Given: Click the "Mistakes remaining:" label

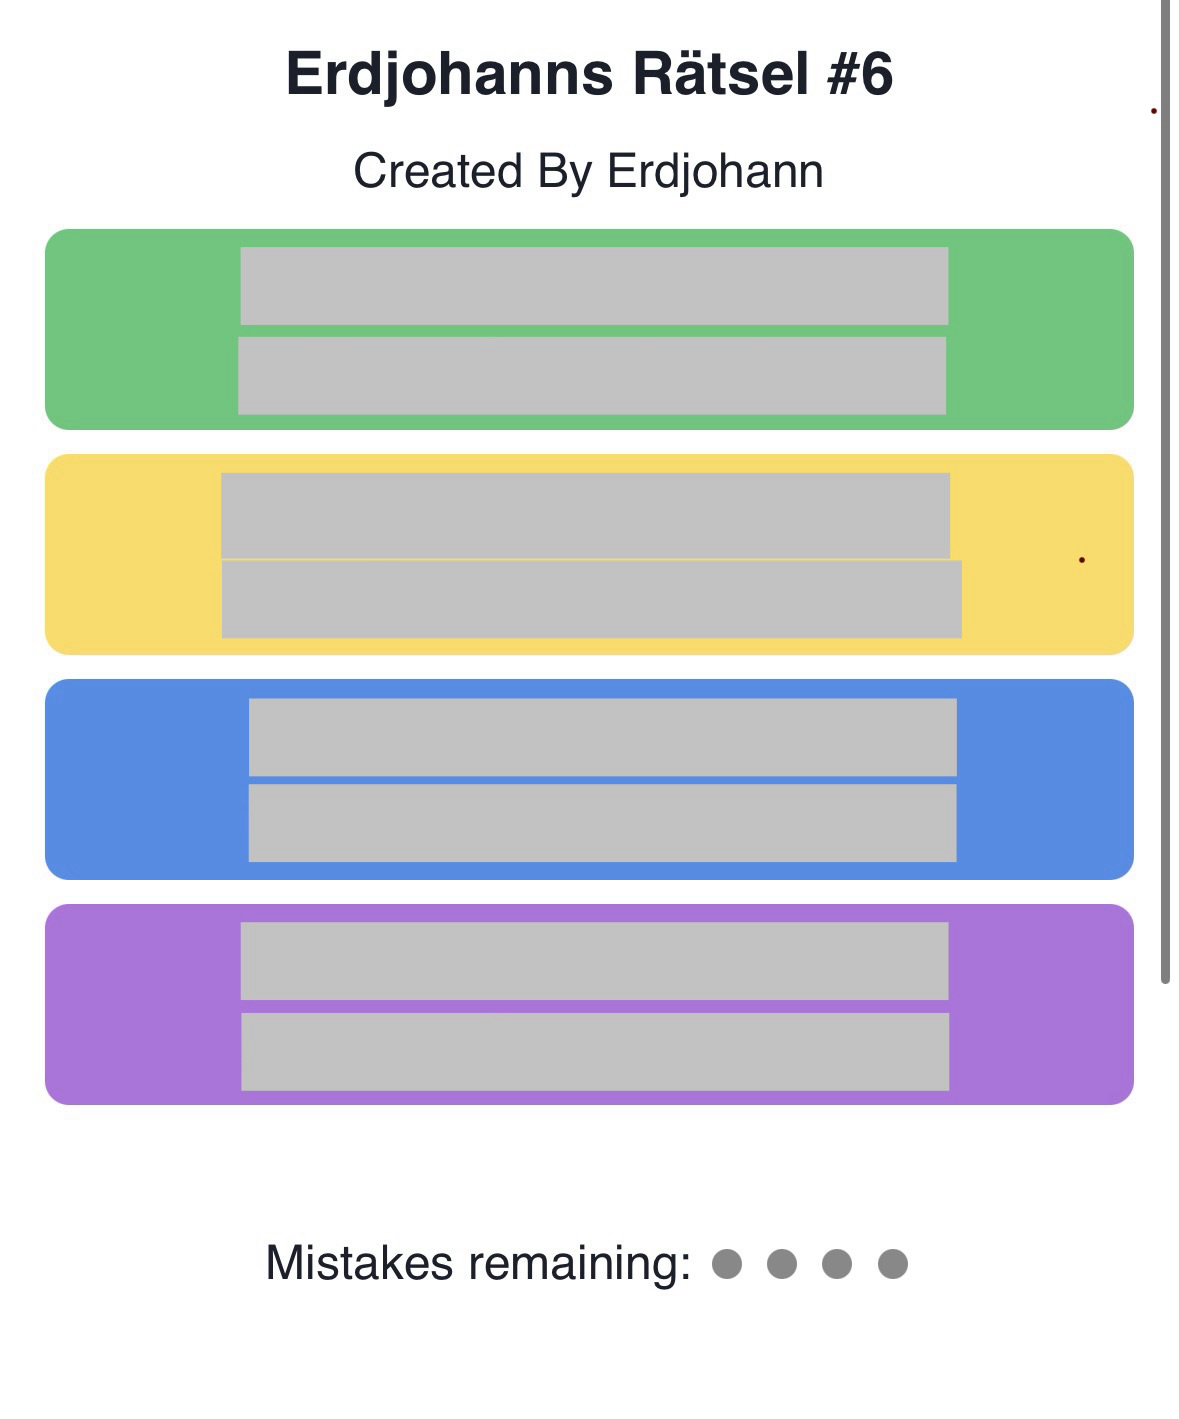Looking at the screenshot, I should 478,1263.
